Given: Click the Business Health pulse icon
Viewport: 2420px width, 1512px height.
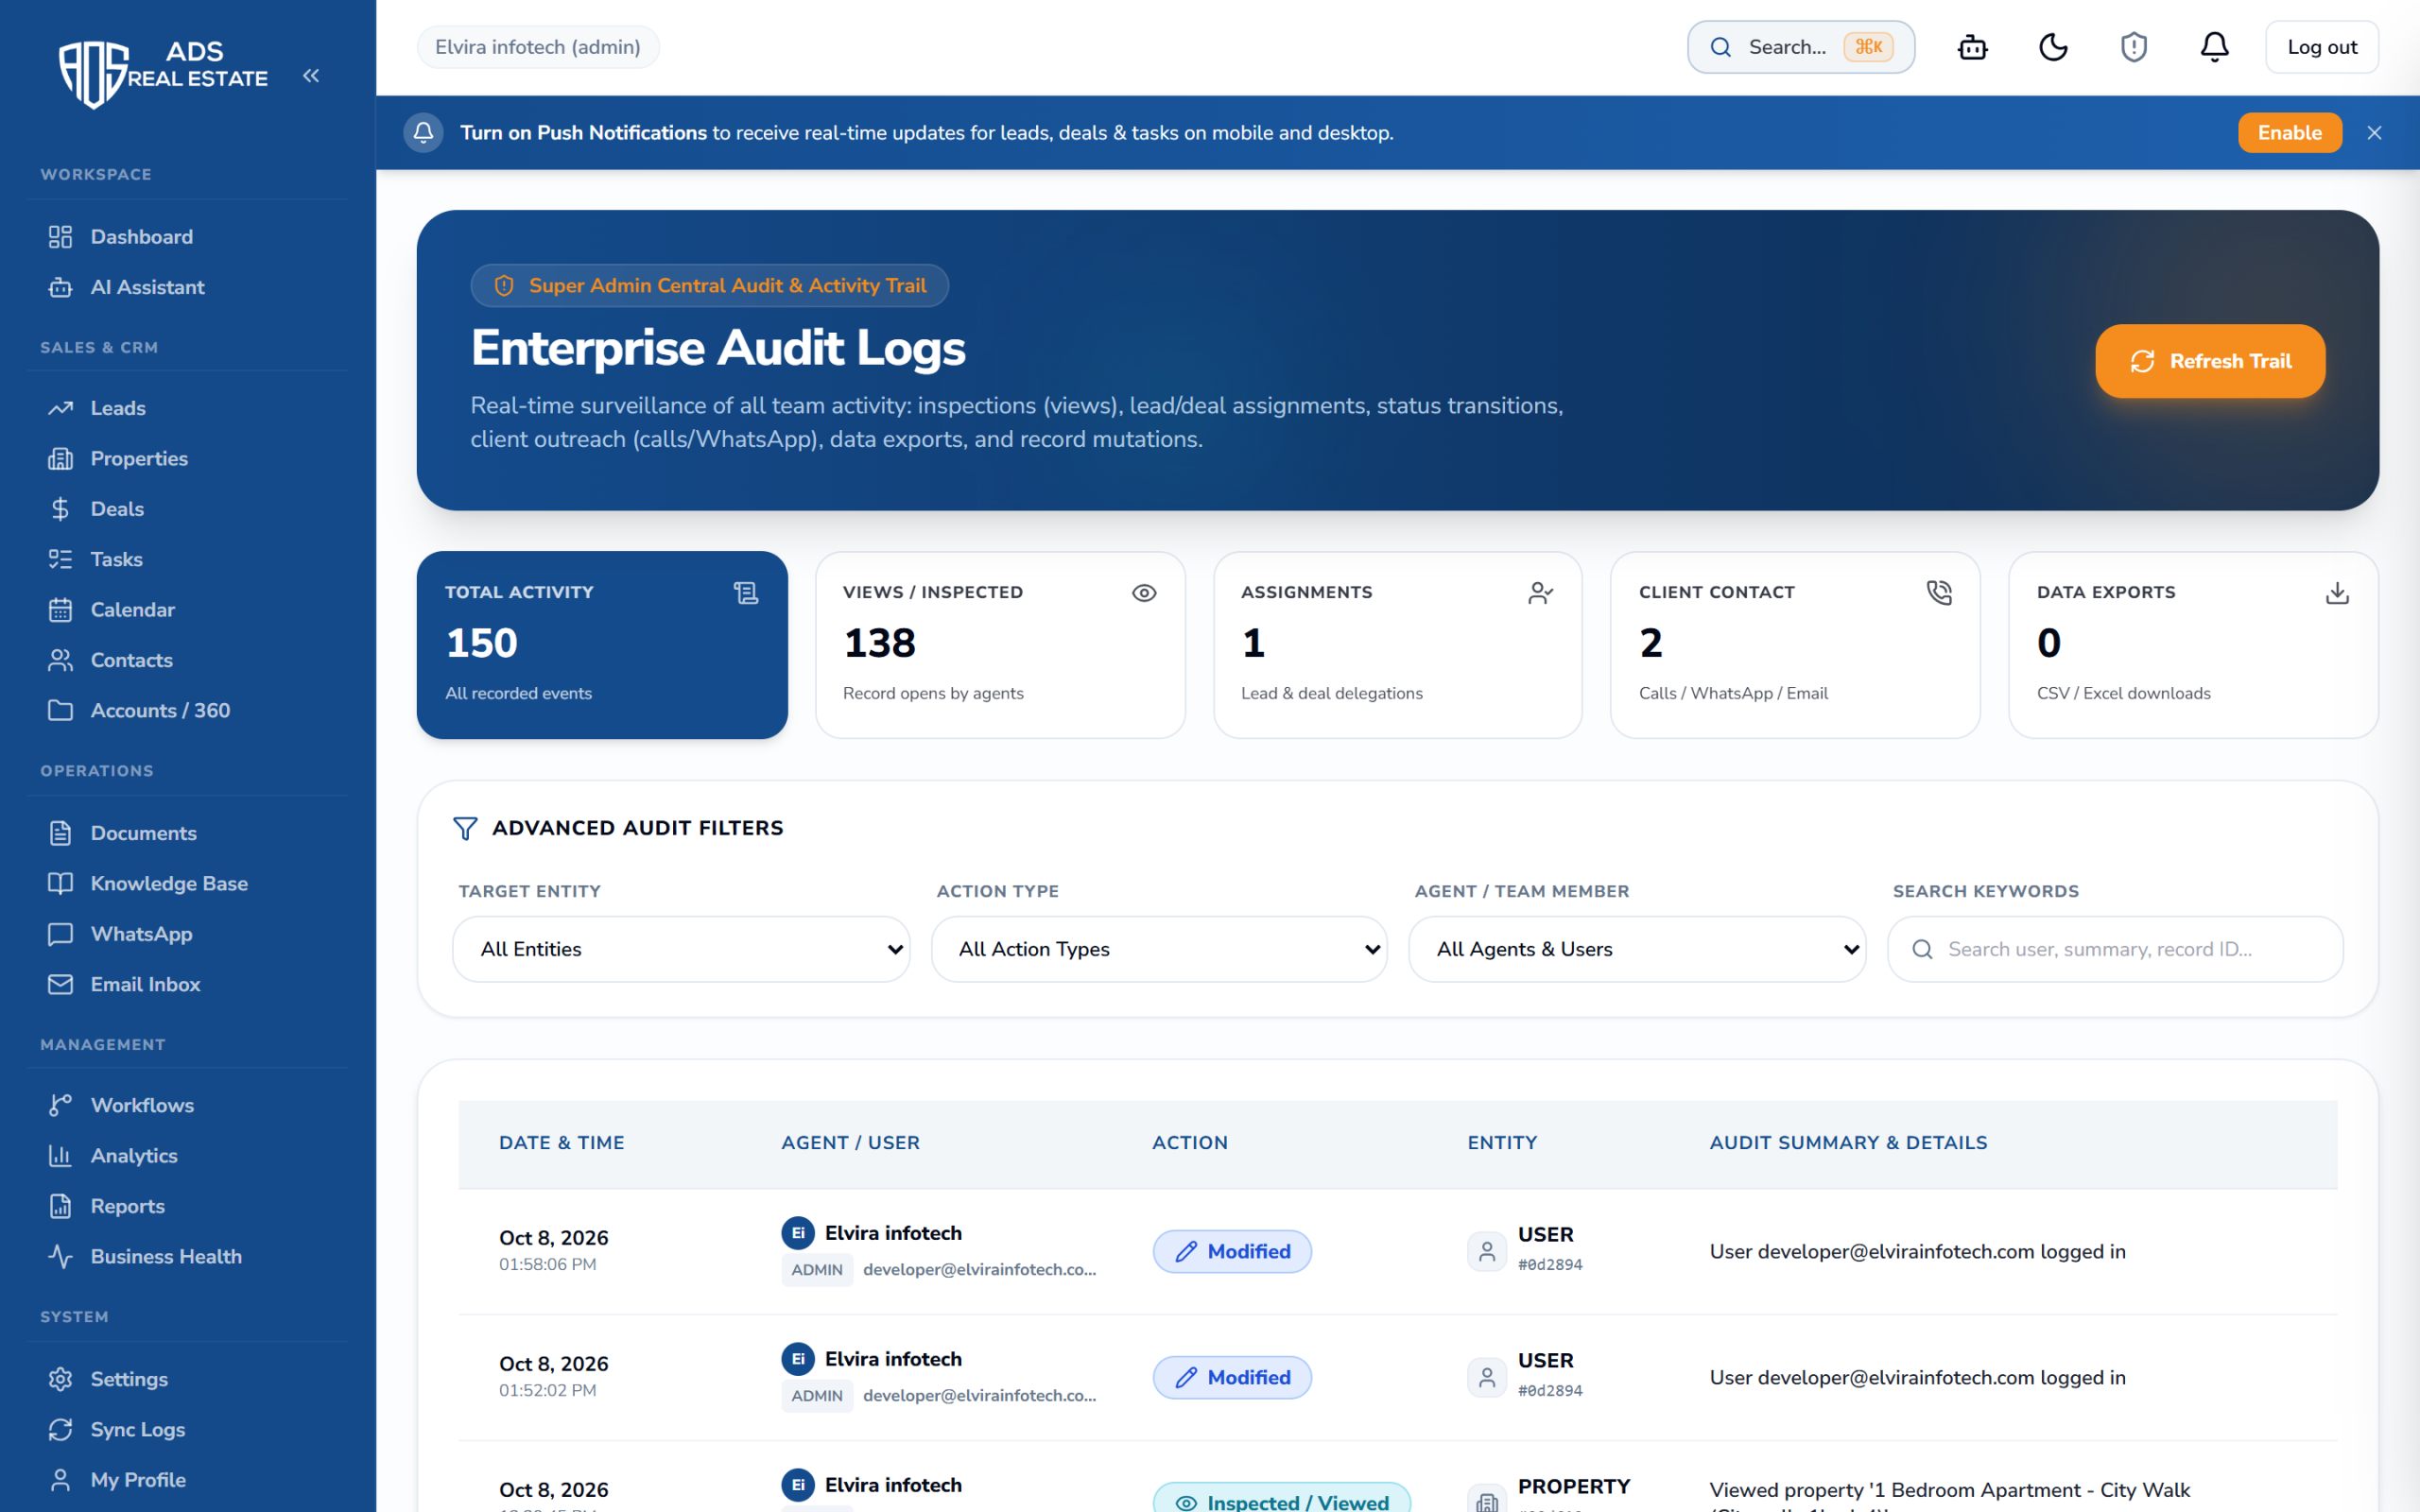Looking at the screenshot, I should point(60,1256).
